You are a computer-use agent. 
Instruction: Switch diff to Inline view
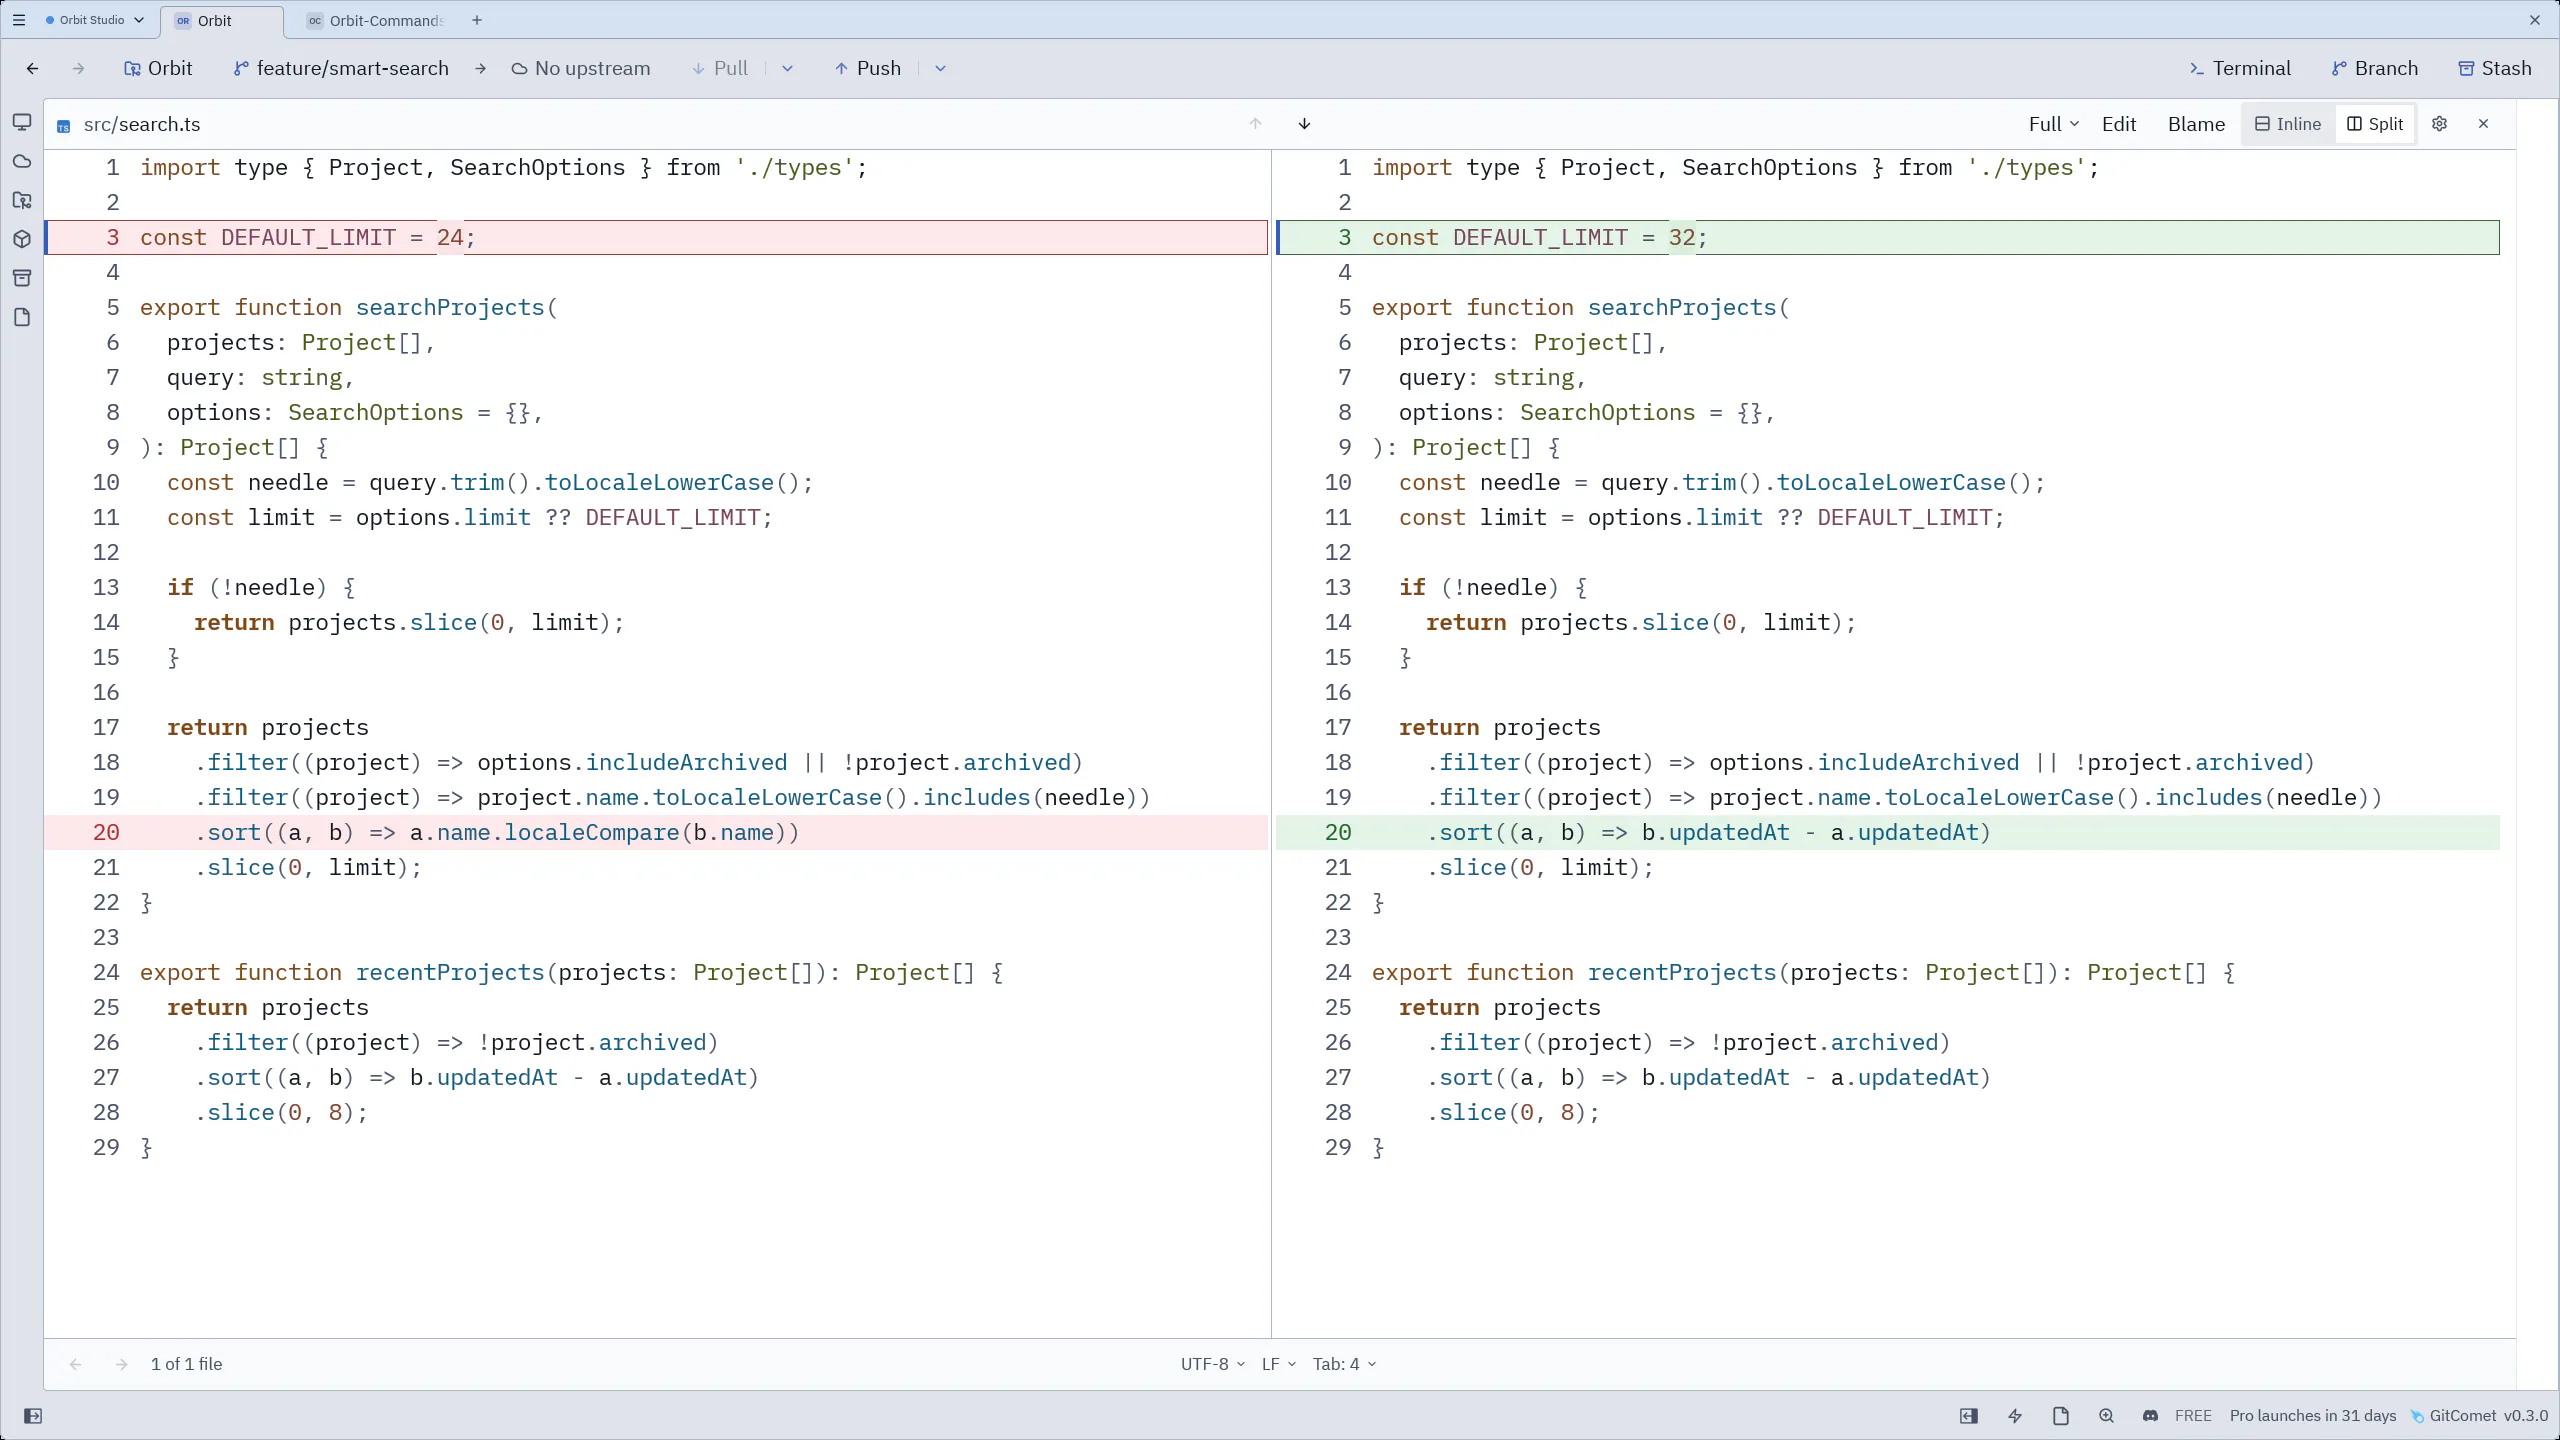(2288, 124)
